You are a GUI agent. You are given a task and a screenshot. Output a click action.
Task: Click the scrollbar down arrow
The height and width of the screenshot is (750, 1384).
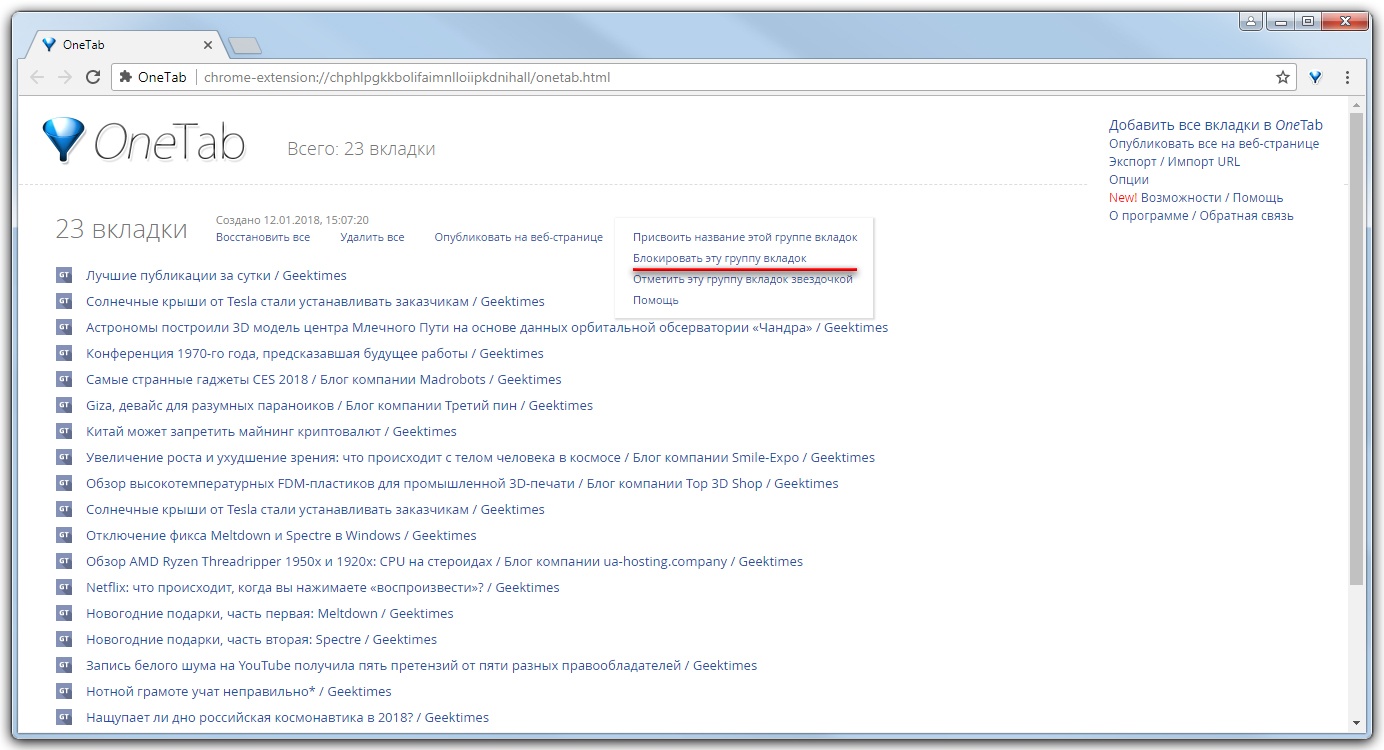point(1356,722)
